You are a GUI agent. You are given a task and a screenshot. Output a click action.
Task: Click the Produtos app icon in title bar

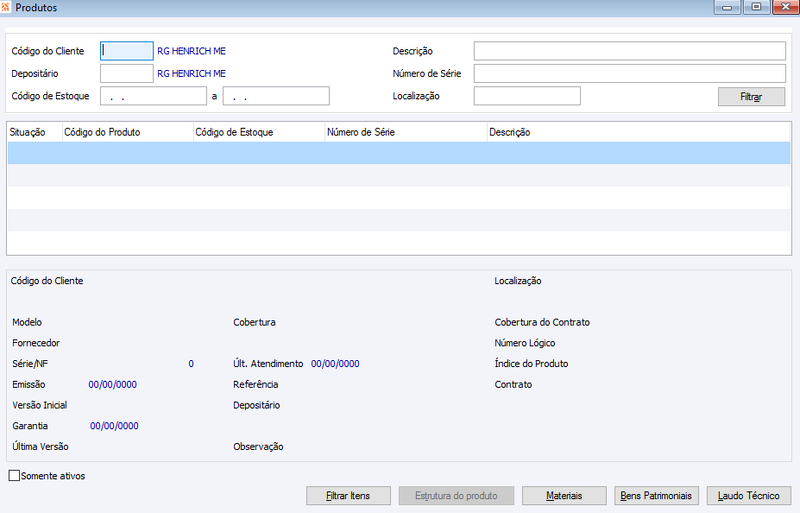[5, 8]
